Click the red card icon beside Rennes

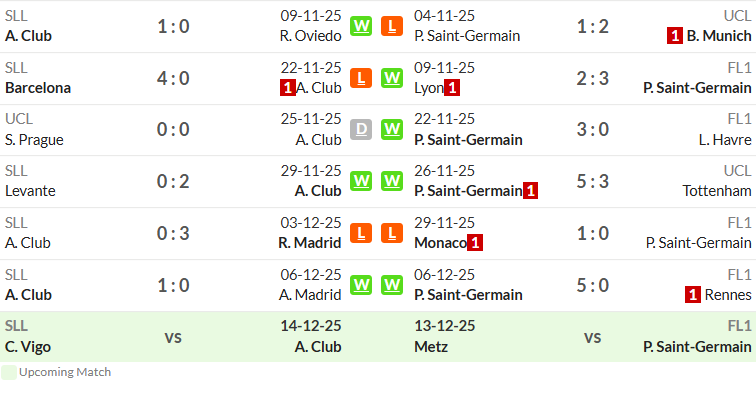pyautogui.click(x=693, y=294)
